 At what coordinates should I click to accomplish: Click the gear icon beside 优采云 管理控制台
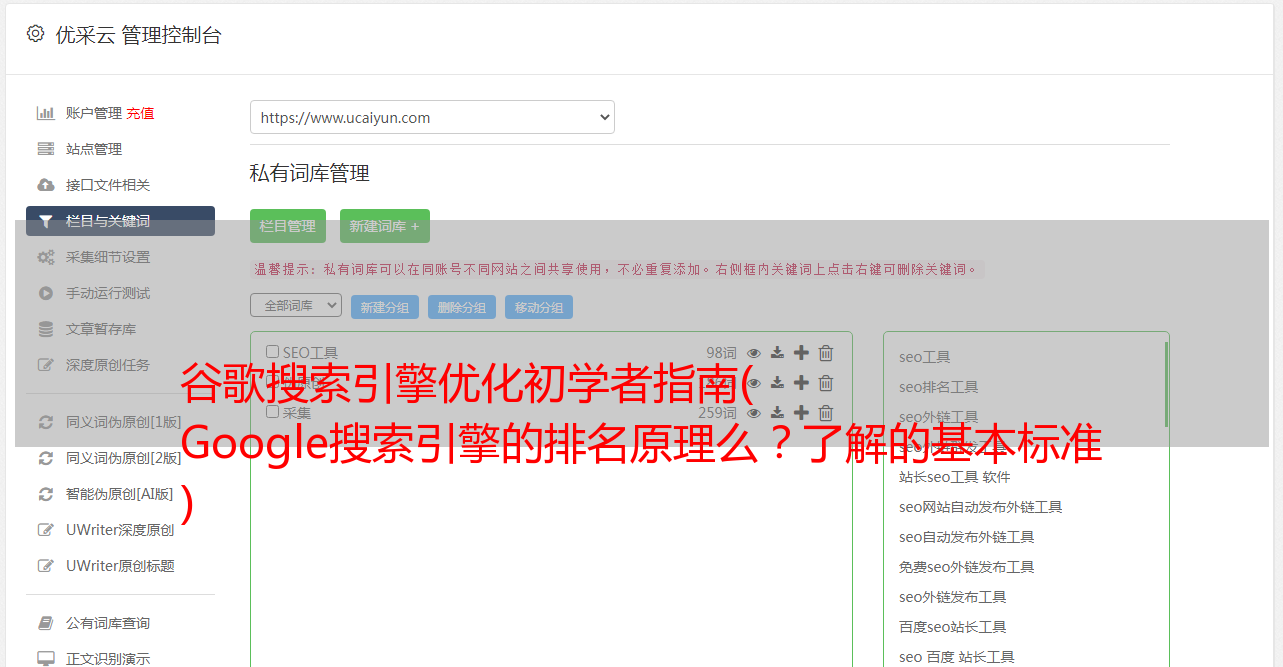click(x=36, y=34)
